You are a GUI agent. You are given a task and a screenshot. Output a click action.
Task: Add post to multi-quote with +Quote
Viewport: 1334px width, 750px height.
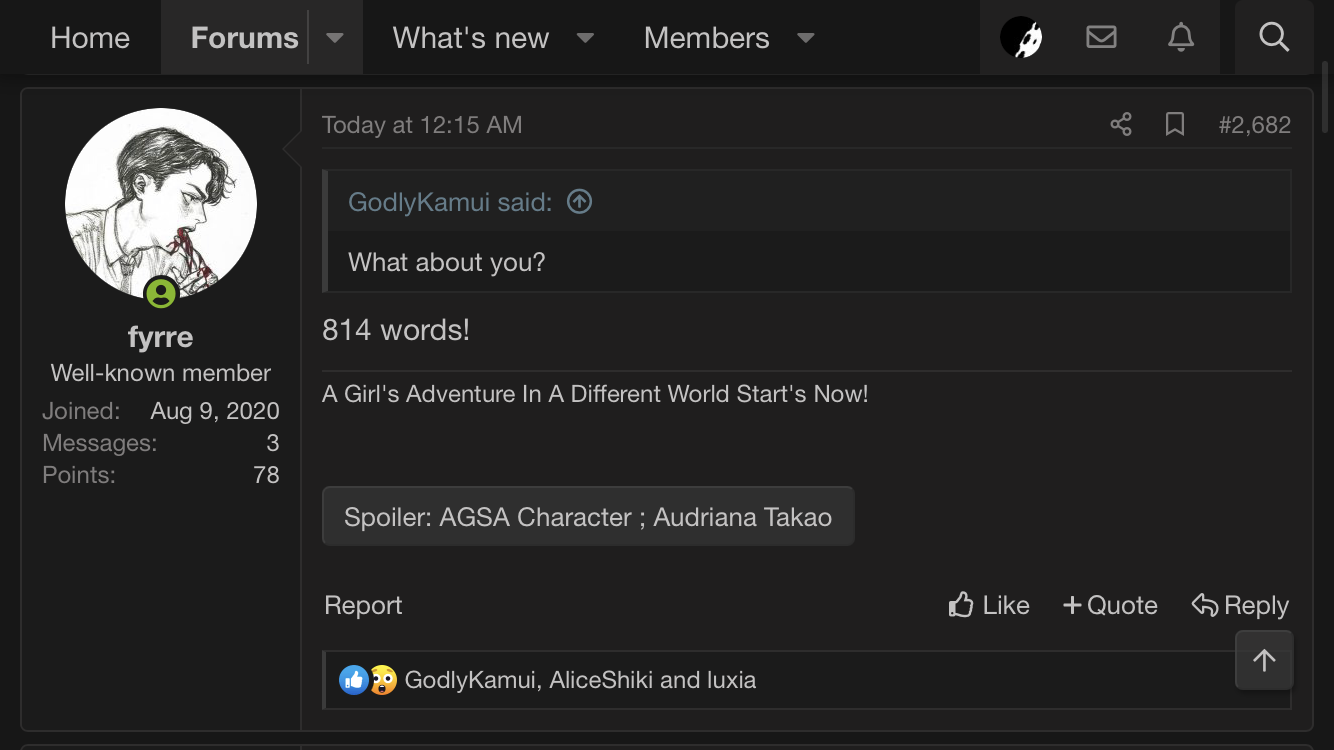1110,605
